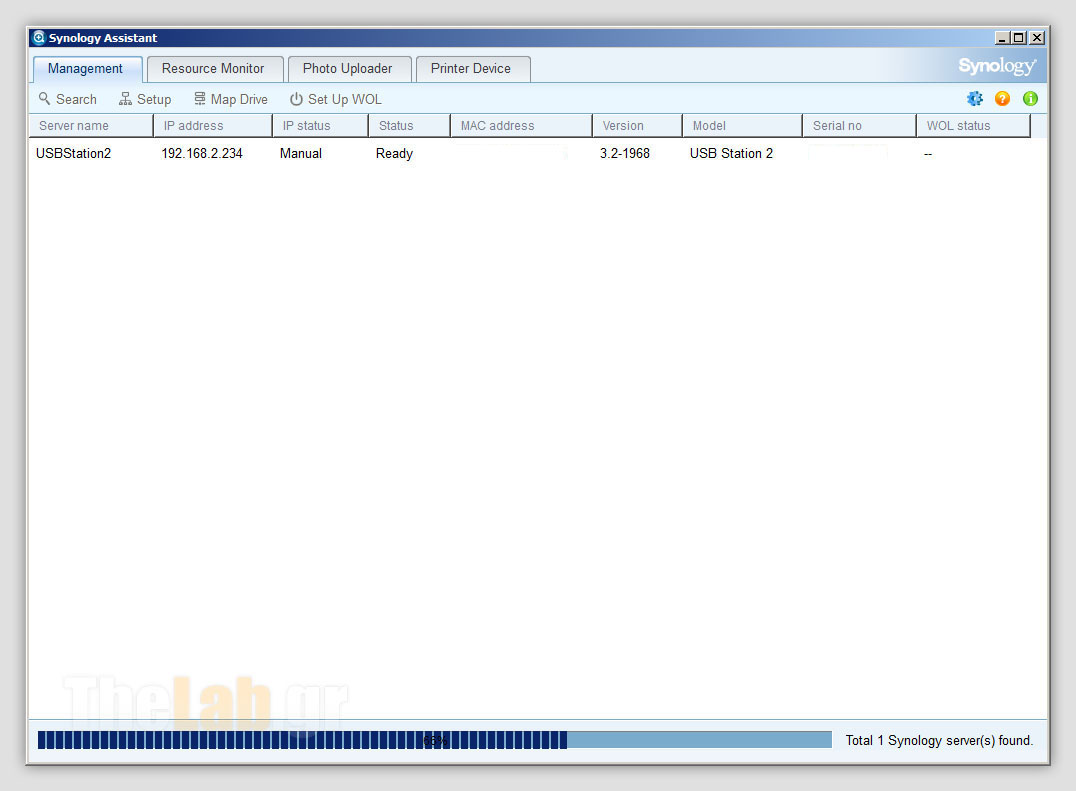Click Map Drive in the toolbar

click(231, 99)
